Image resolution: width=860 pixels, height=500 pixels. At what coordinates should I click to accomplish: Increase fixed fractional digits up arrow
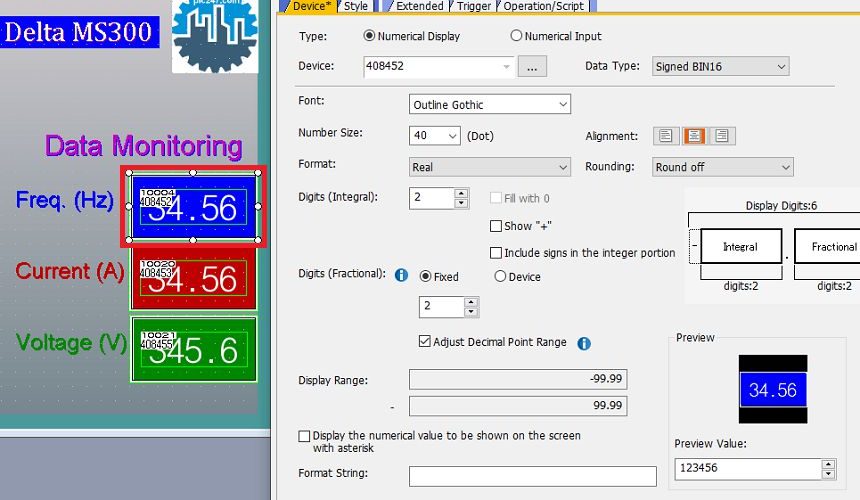pyautogui.click(x=471, y=302)
